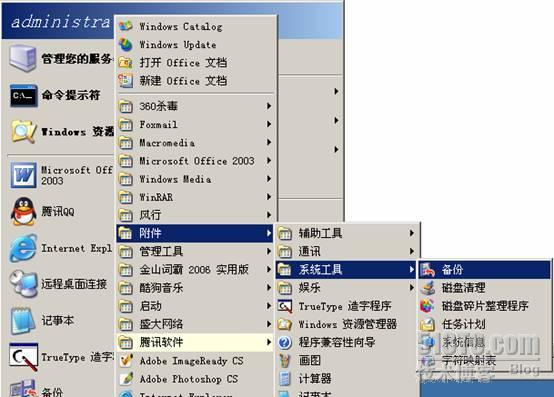Click TrueType 造字程序 icon in 附件 menu
Viewport: 554px width, 397px height.
click(x=284, y=306)
